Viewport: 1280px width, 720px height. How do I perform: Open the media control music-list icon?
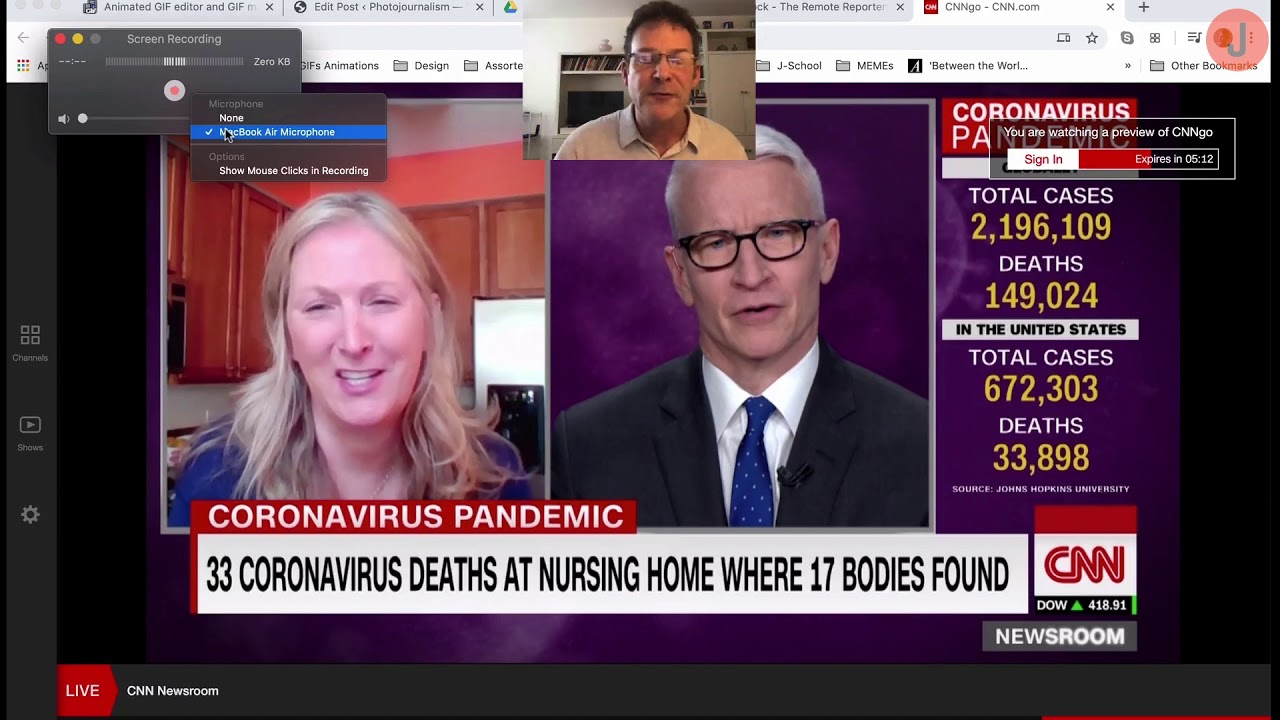click(x=1194, y=38)
